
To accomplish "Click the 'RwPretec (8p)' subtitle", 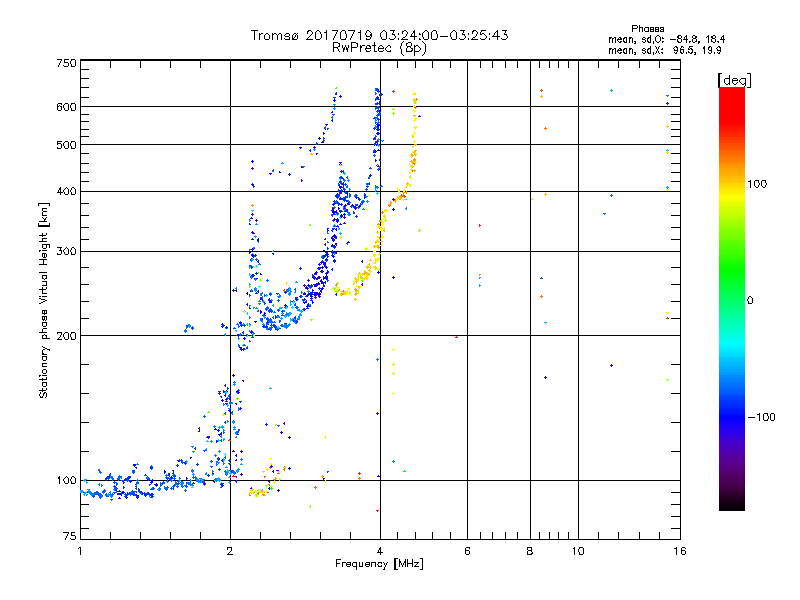I will pyautogui.click(x=379, y=48).
